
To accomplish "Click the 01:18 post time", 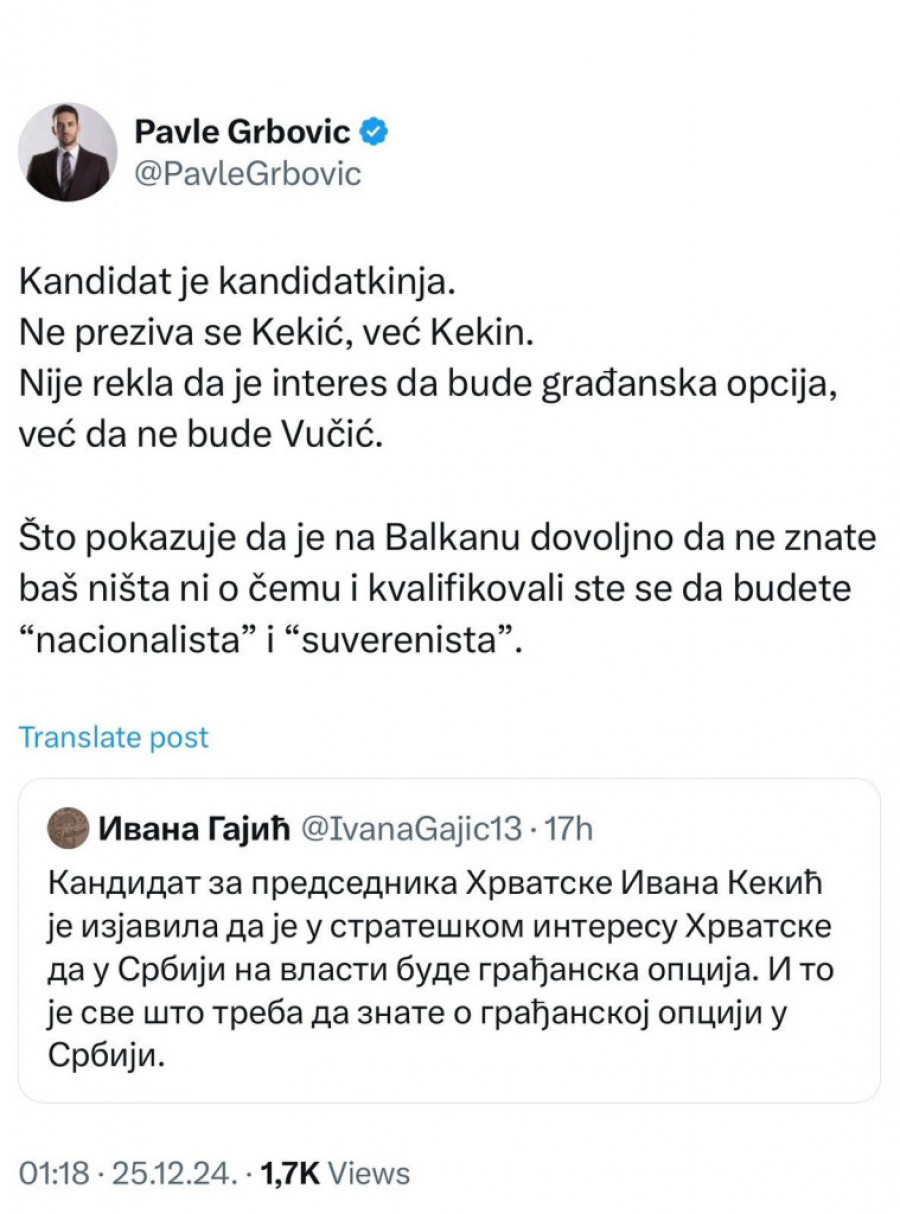I will click(x=48, y=1172).
